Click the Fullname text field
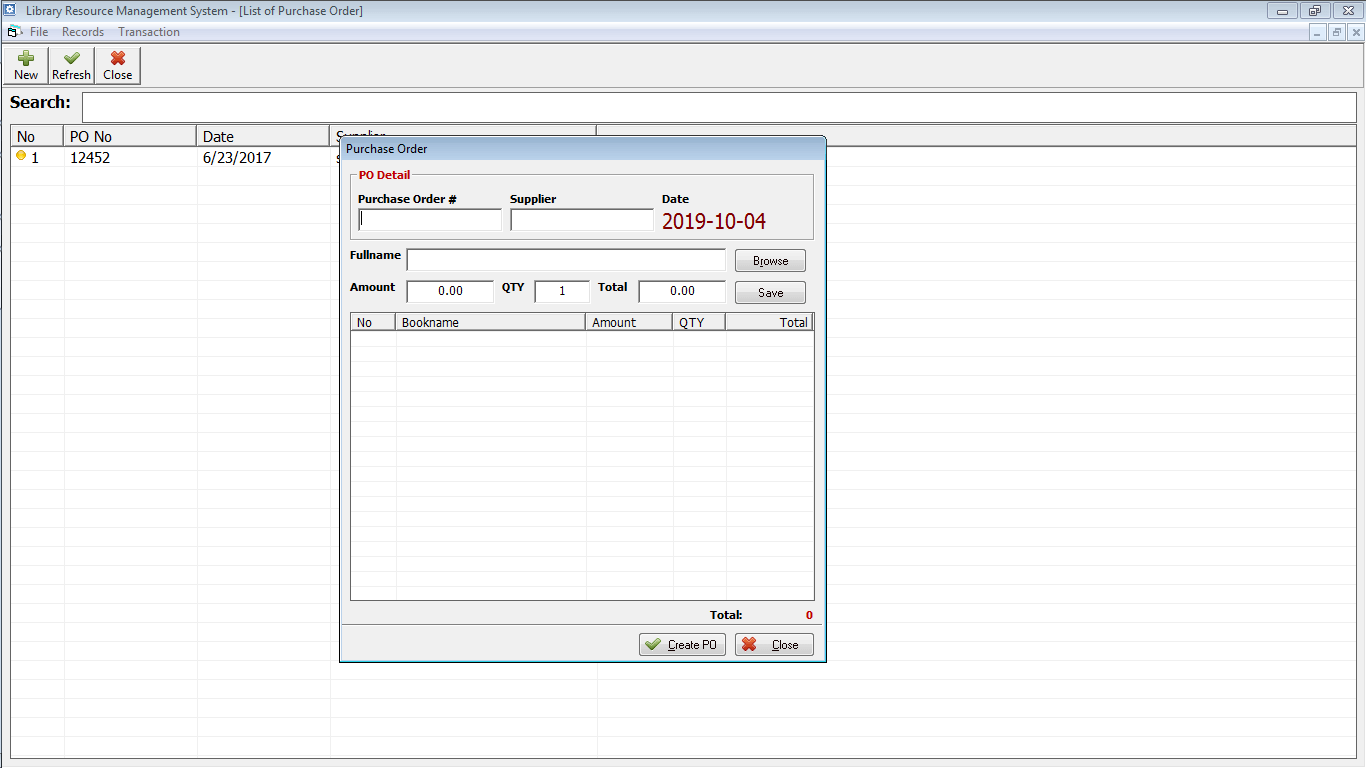Screen dimensions: 1366x768 pyautogui.click(x=566, y=260)
